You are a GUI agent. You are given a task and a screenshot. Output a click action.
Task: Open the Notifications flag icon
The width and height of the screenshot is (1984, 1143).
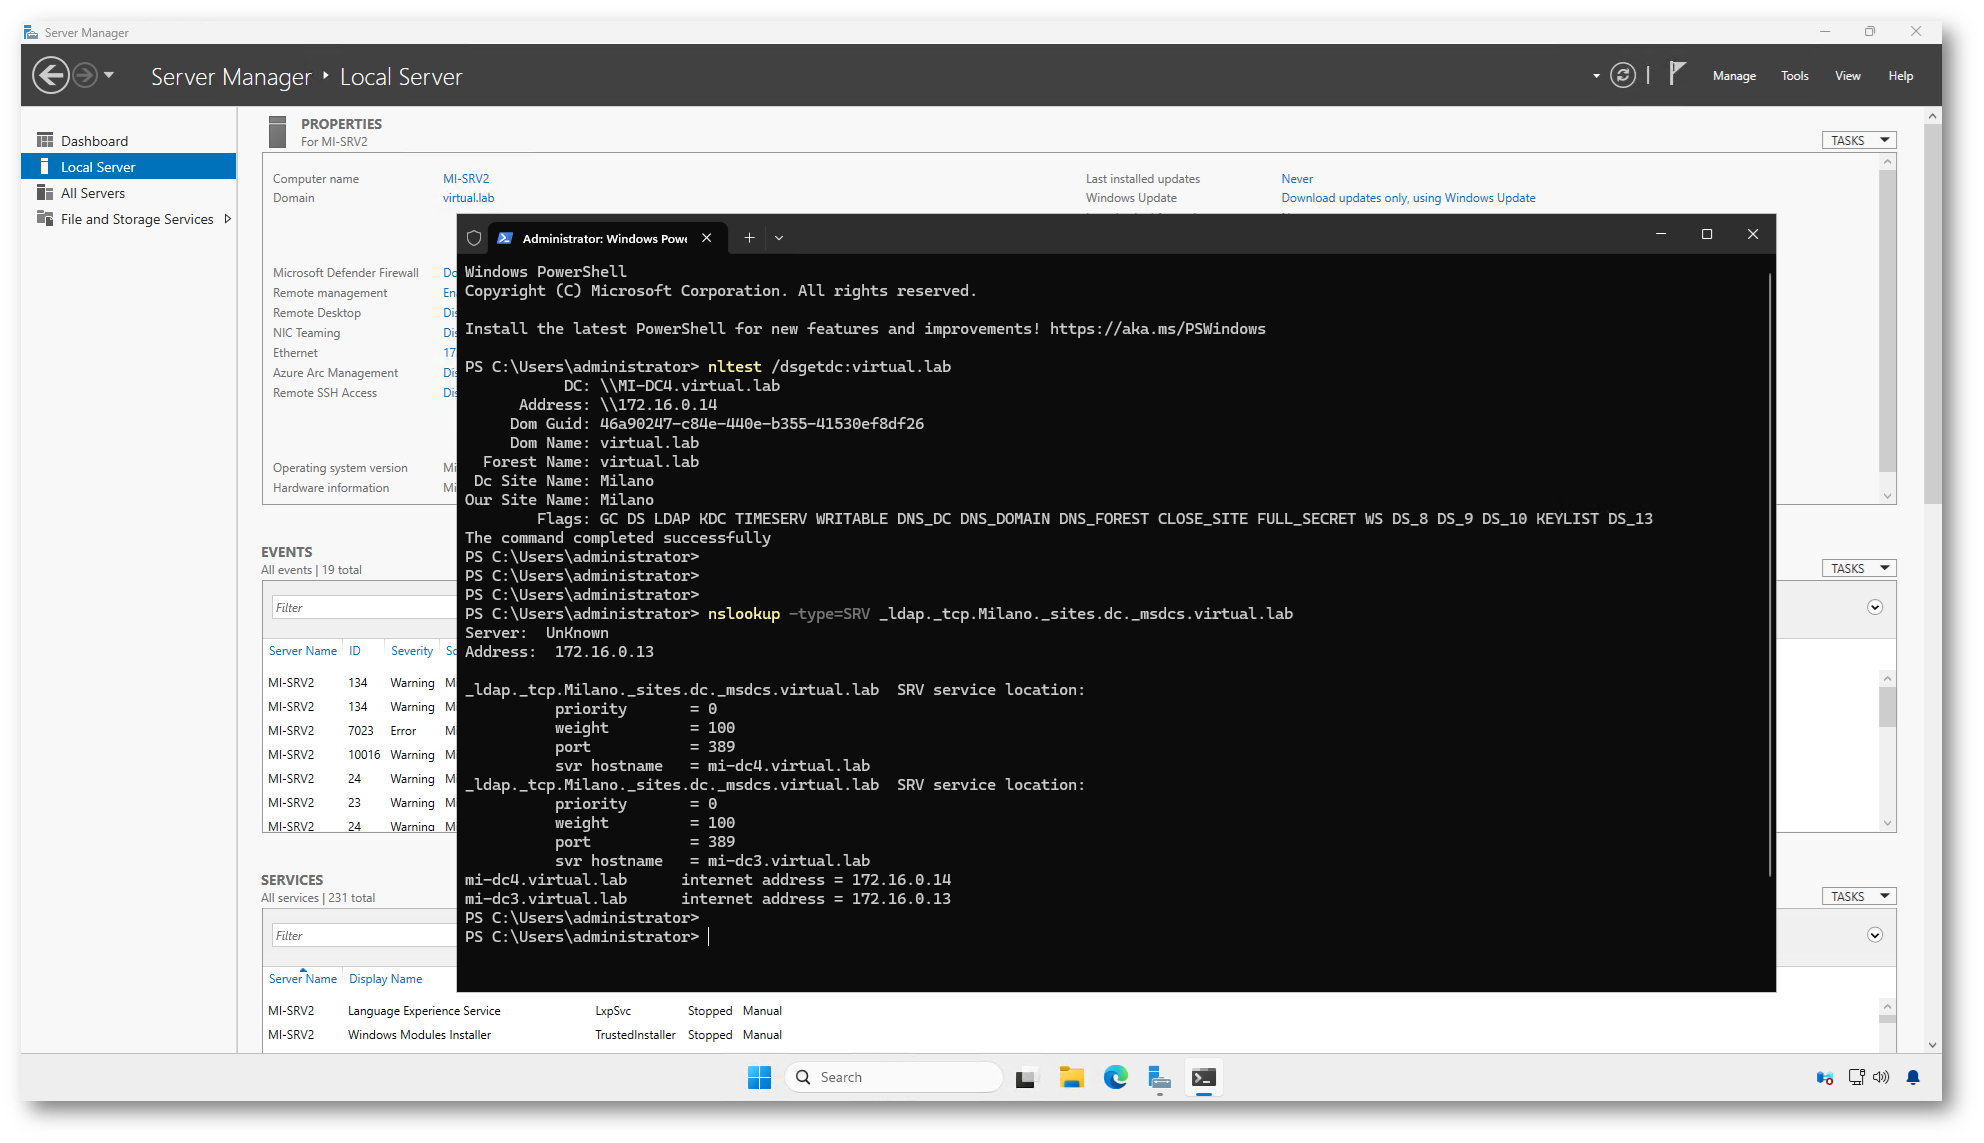click(x=1677, y=74)
